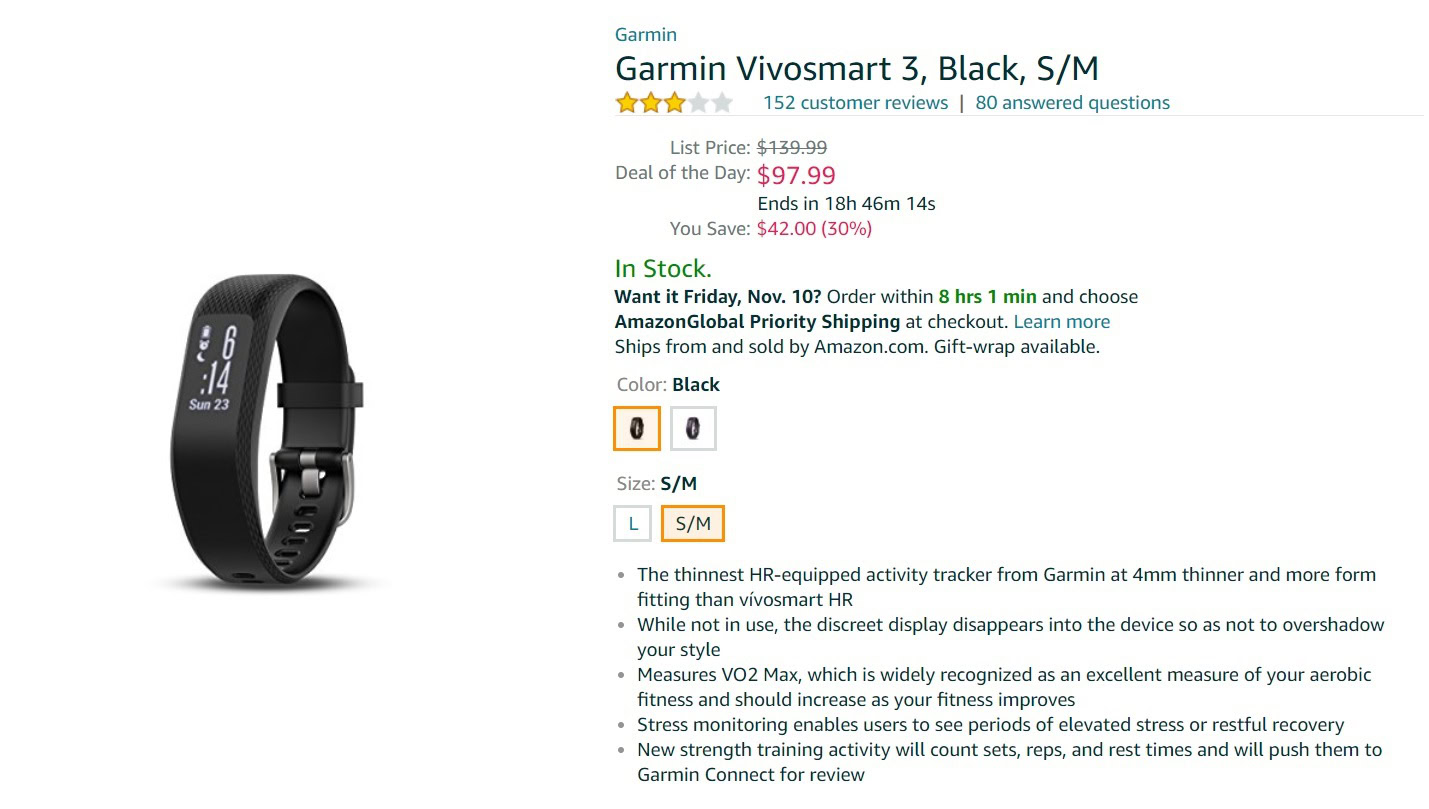
Task: Click the Garmin Vivosmart 3 product title
Action: 856,69
